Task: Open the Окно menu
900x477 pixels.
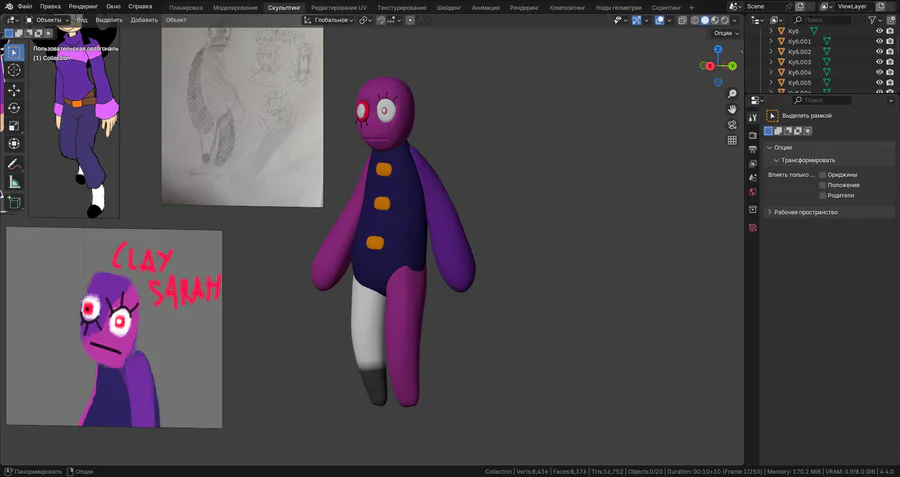Action: coord(113,7)
